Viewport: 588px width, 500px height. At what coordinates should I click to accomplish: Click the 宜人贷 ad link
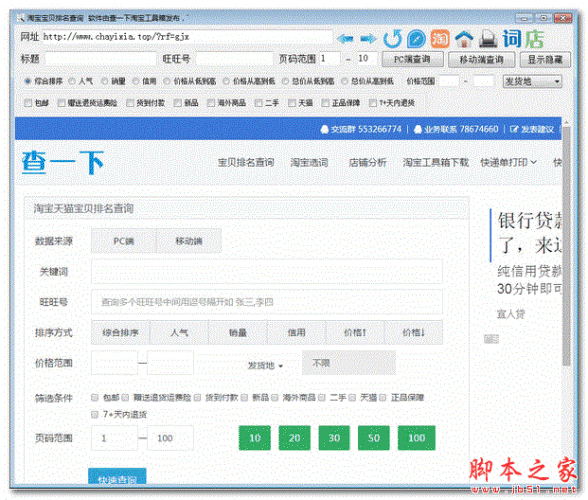point(511,314)
